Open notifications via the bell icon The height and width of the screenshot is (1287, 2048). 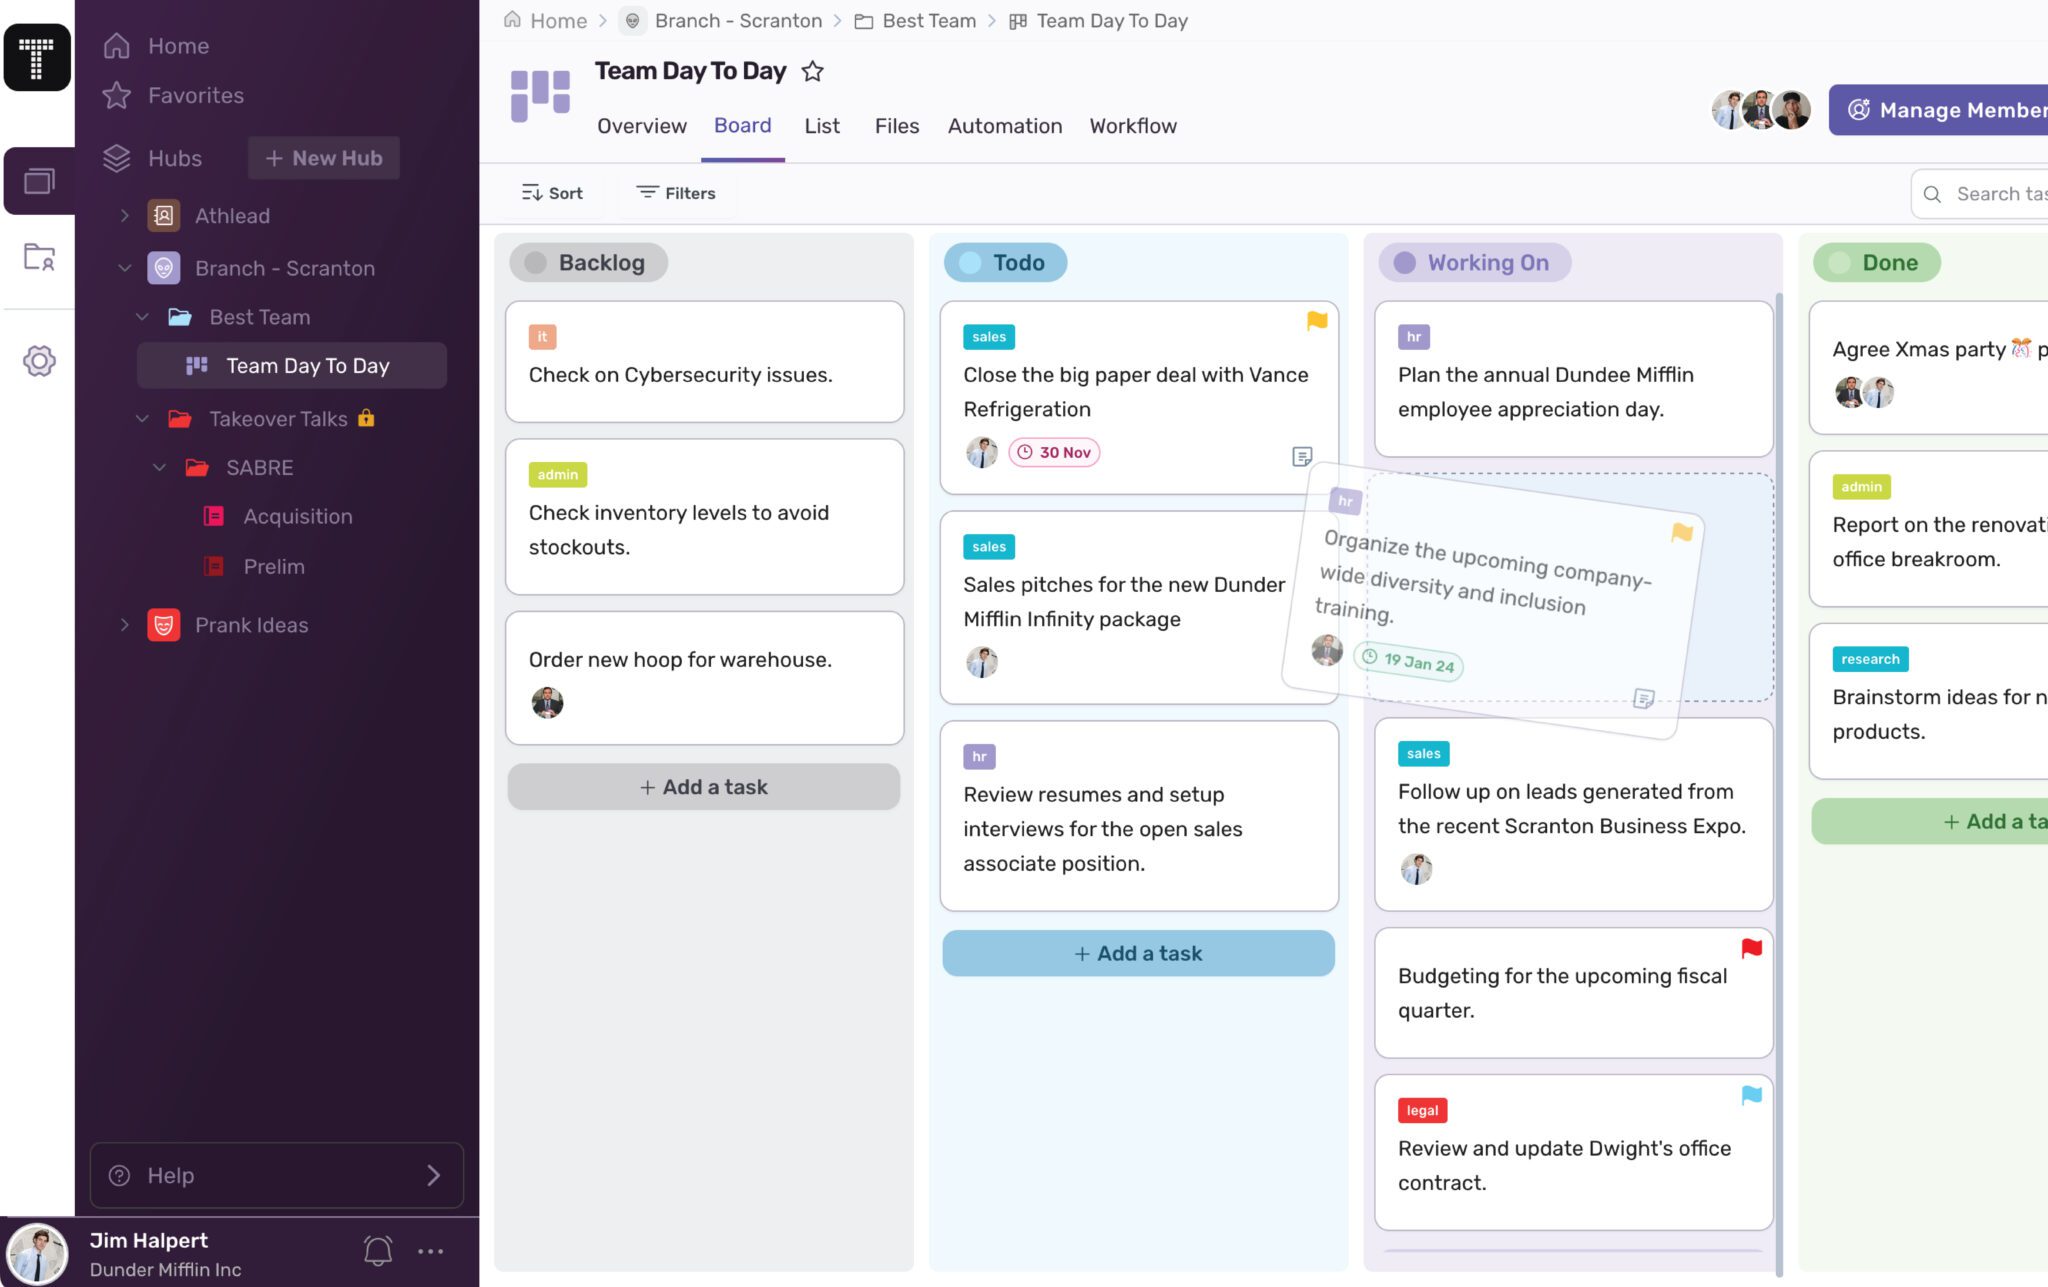click(378, 1249)
